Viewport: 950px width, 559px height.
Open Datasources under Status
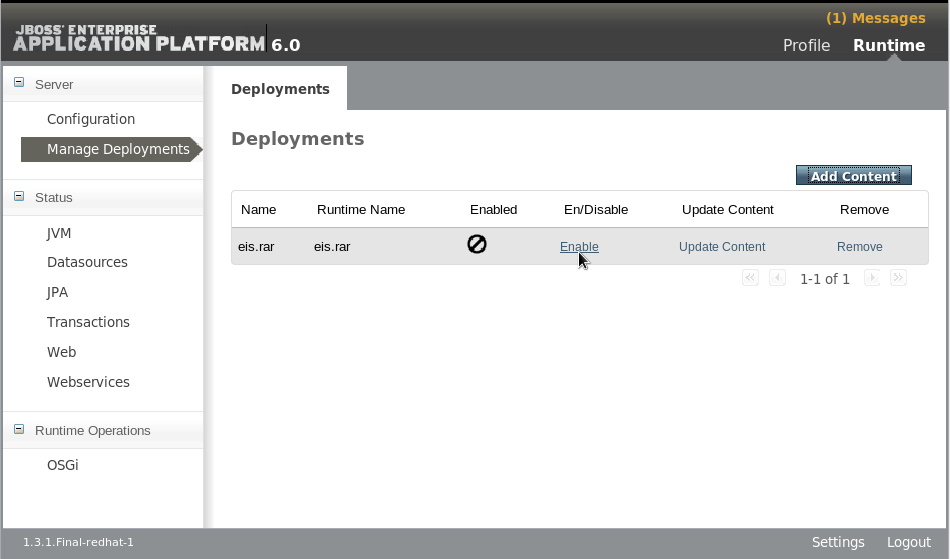pyautogui.click(x=87, y=262)
